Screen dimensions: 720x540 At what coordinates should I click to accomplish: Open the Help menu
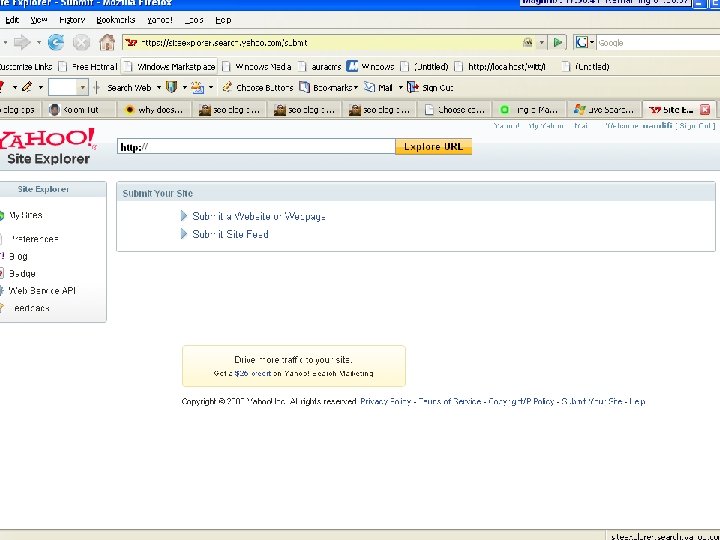pos(223,20)
